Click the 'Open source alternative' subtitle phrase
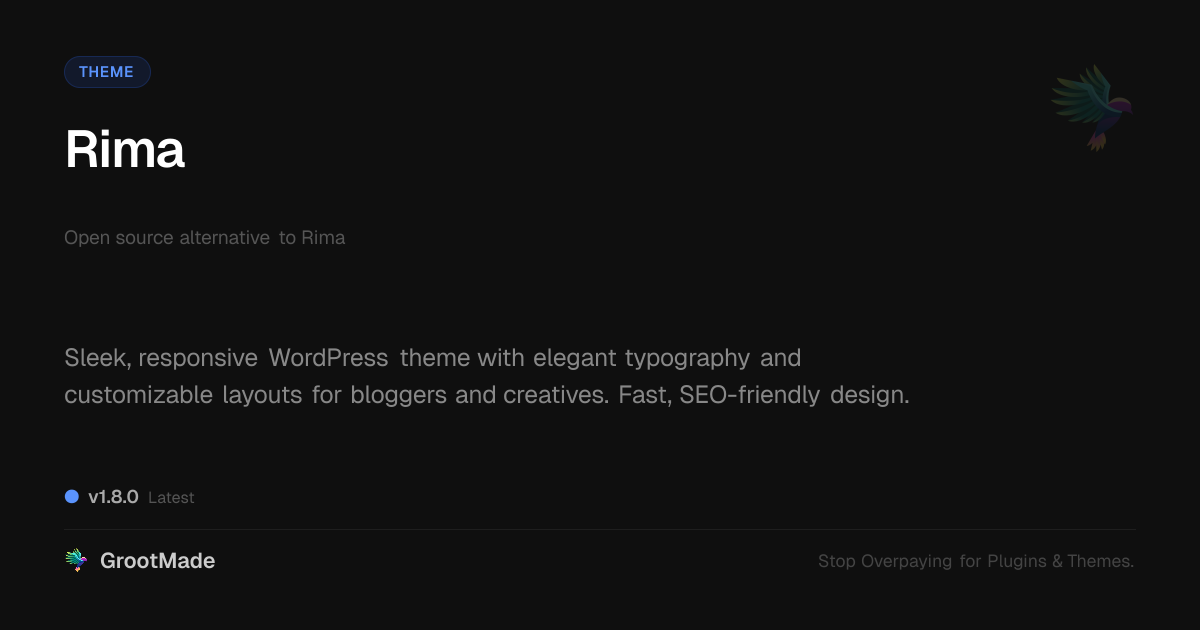 click(167, 238)
